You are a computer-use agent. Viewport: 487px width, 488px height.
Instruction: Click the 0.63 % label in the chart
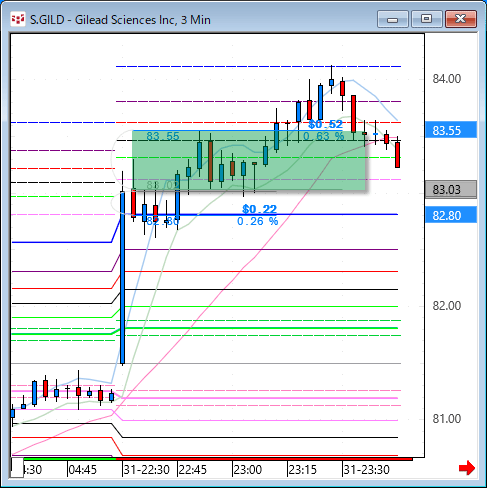click(324, 136)
